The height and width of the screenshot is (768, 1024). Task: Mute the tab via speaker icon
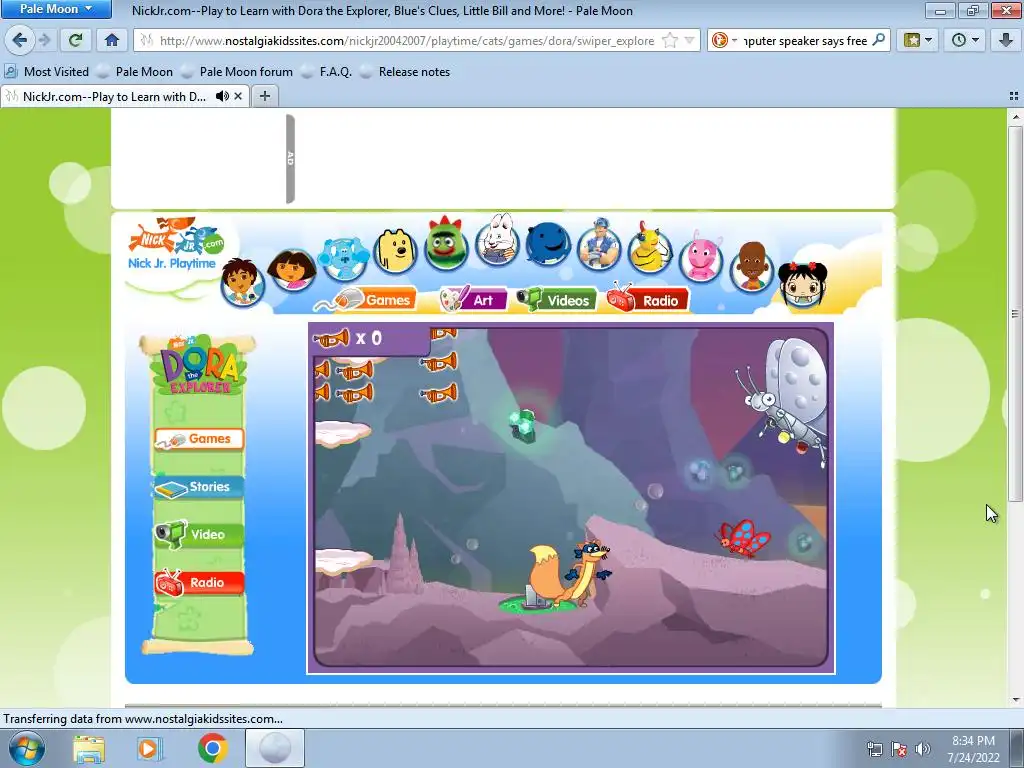click(x=222, y=97)
